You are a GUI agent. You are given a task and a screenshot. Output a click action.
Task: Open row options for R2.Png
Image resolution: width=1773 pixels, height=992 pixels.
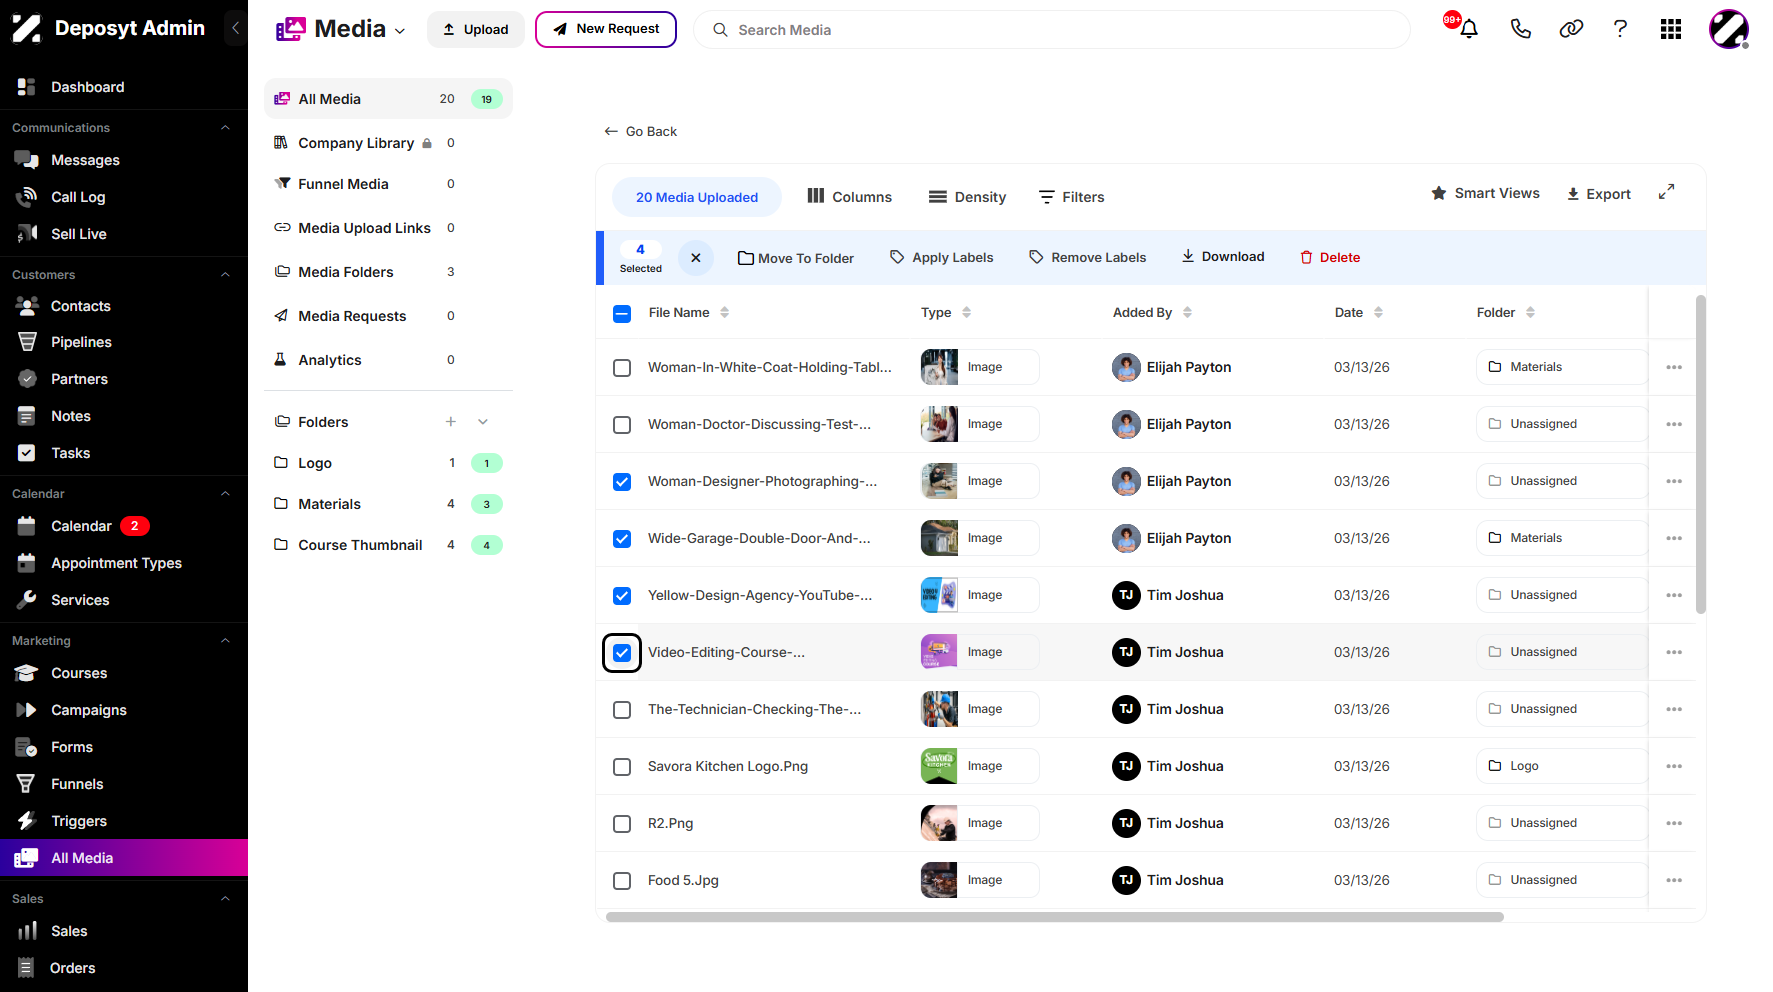coord(1674,823)
